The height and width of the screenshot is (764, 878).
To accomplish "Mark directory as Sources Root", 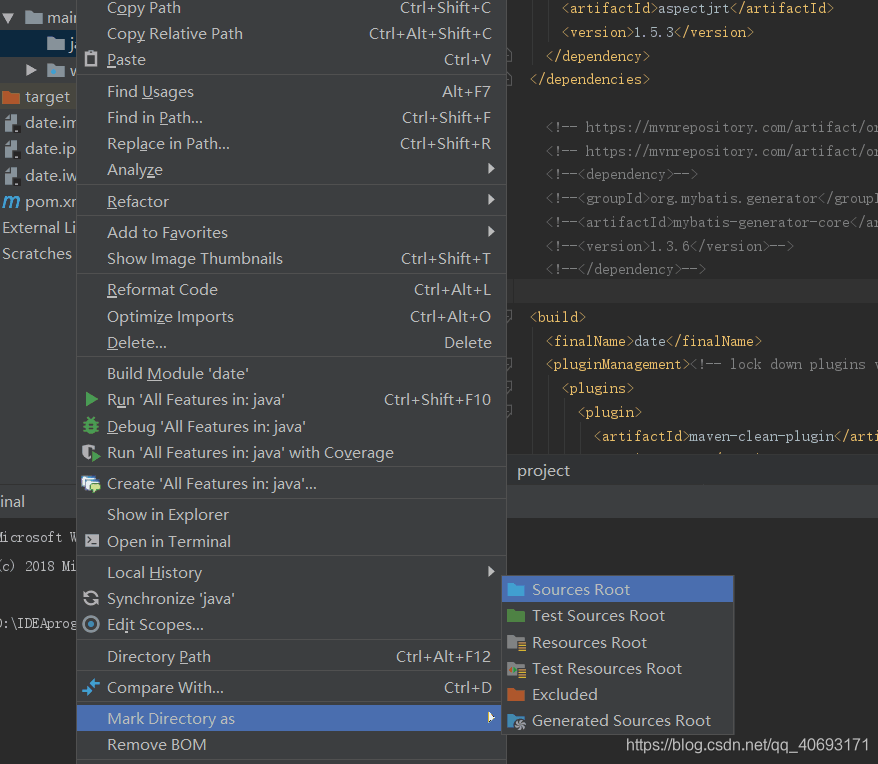I will point(618,589).
